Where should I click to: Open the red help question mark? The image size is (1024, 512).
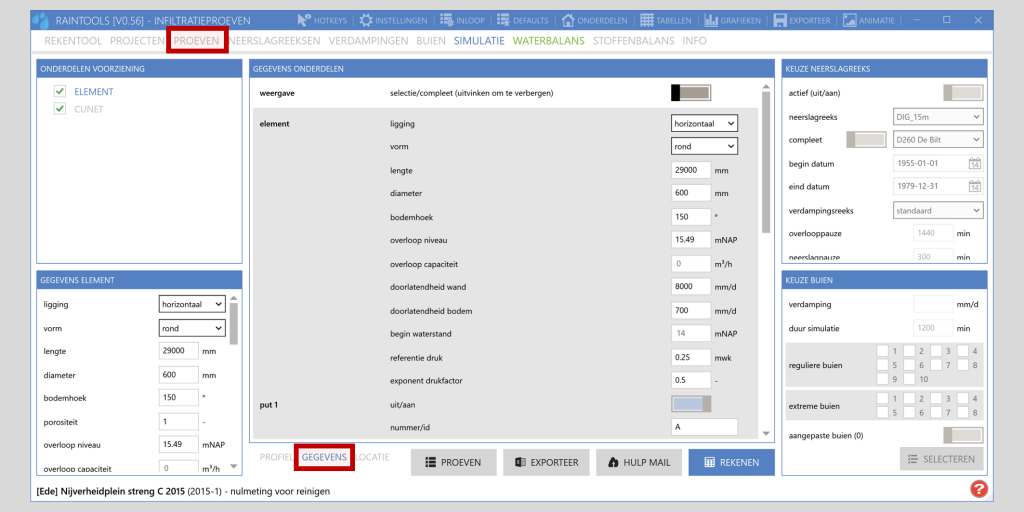(x=979, y=489)
